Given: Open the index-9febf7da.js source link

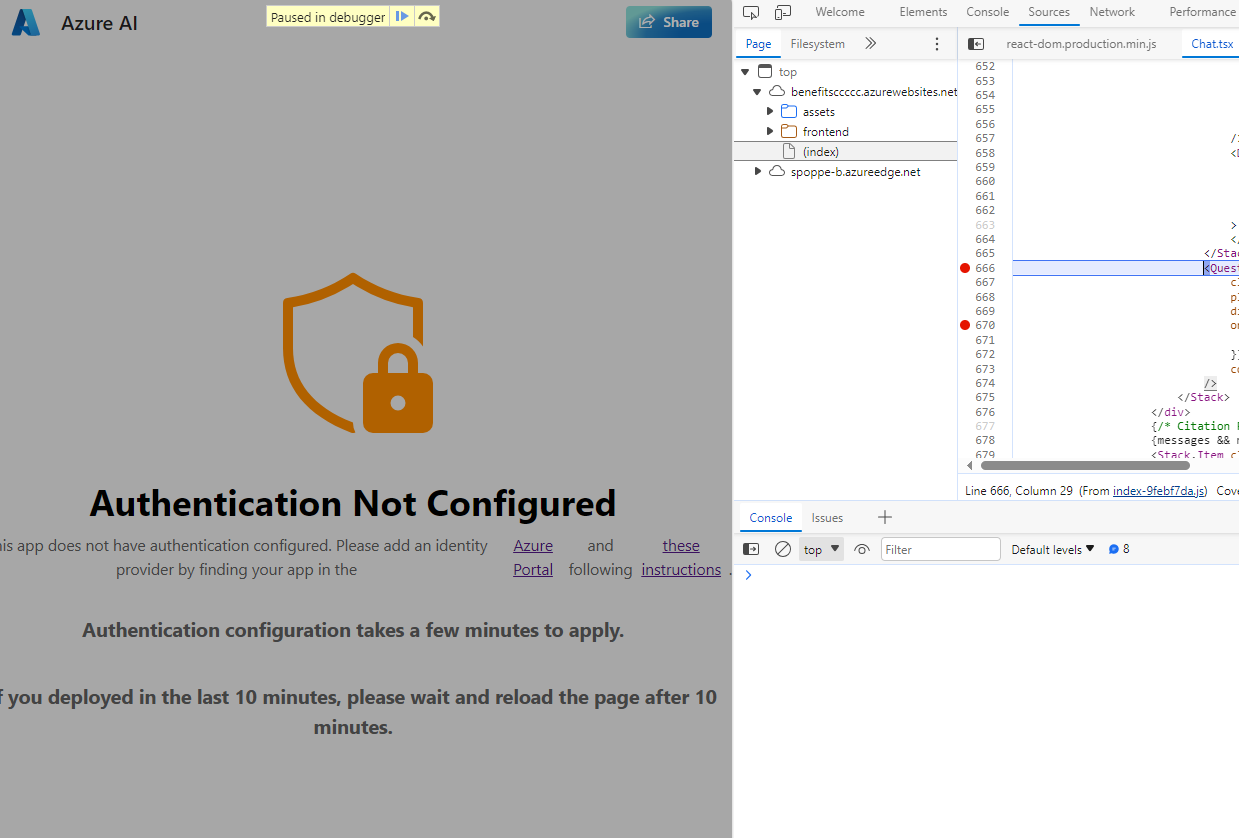Looking at the screenshot, I should 1159,491.
